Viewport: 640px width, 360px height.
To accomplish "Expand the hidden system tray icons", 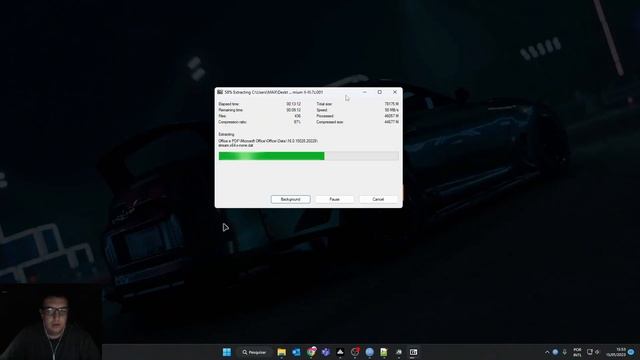I will point(547,352).
